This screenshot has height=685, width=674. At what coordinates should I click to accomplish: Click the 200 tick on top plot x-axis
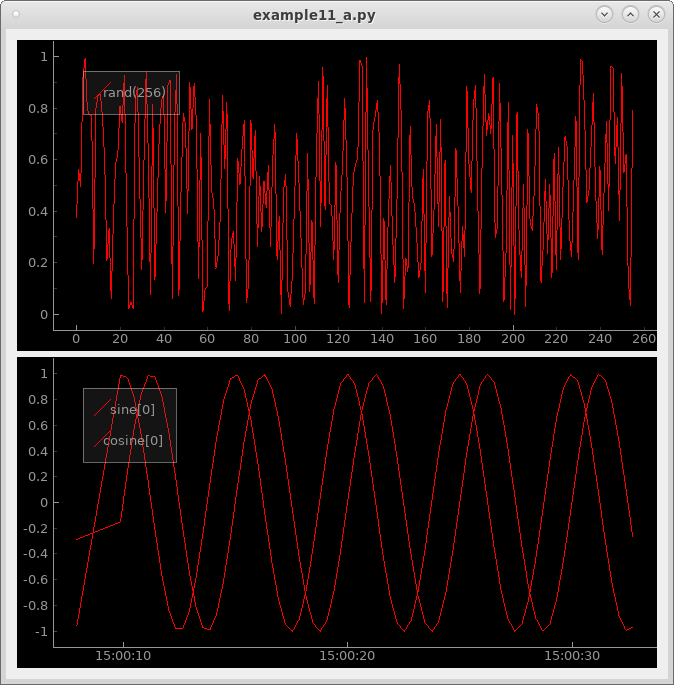tap(513, 339)
